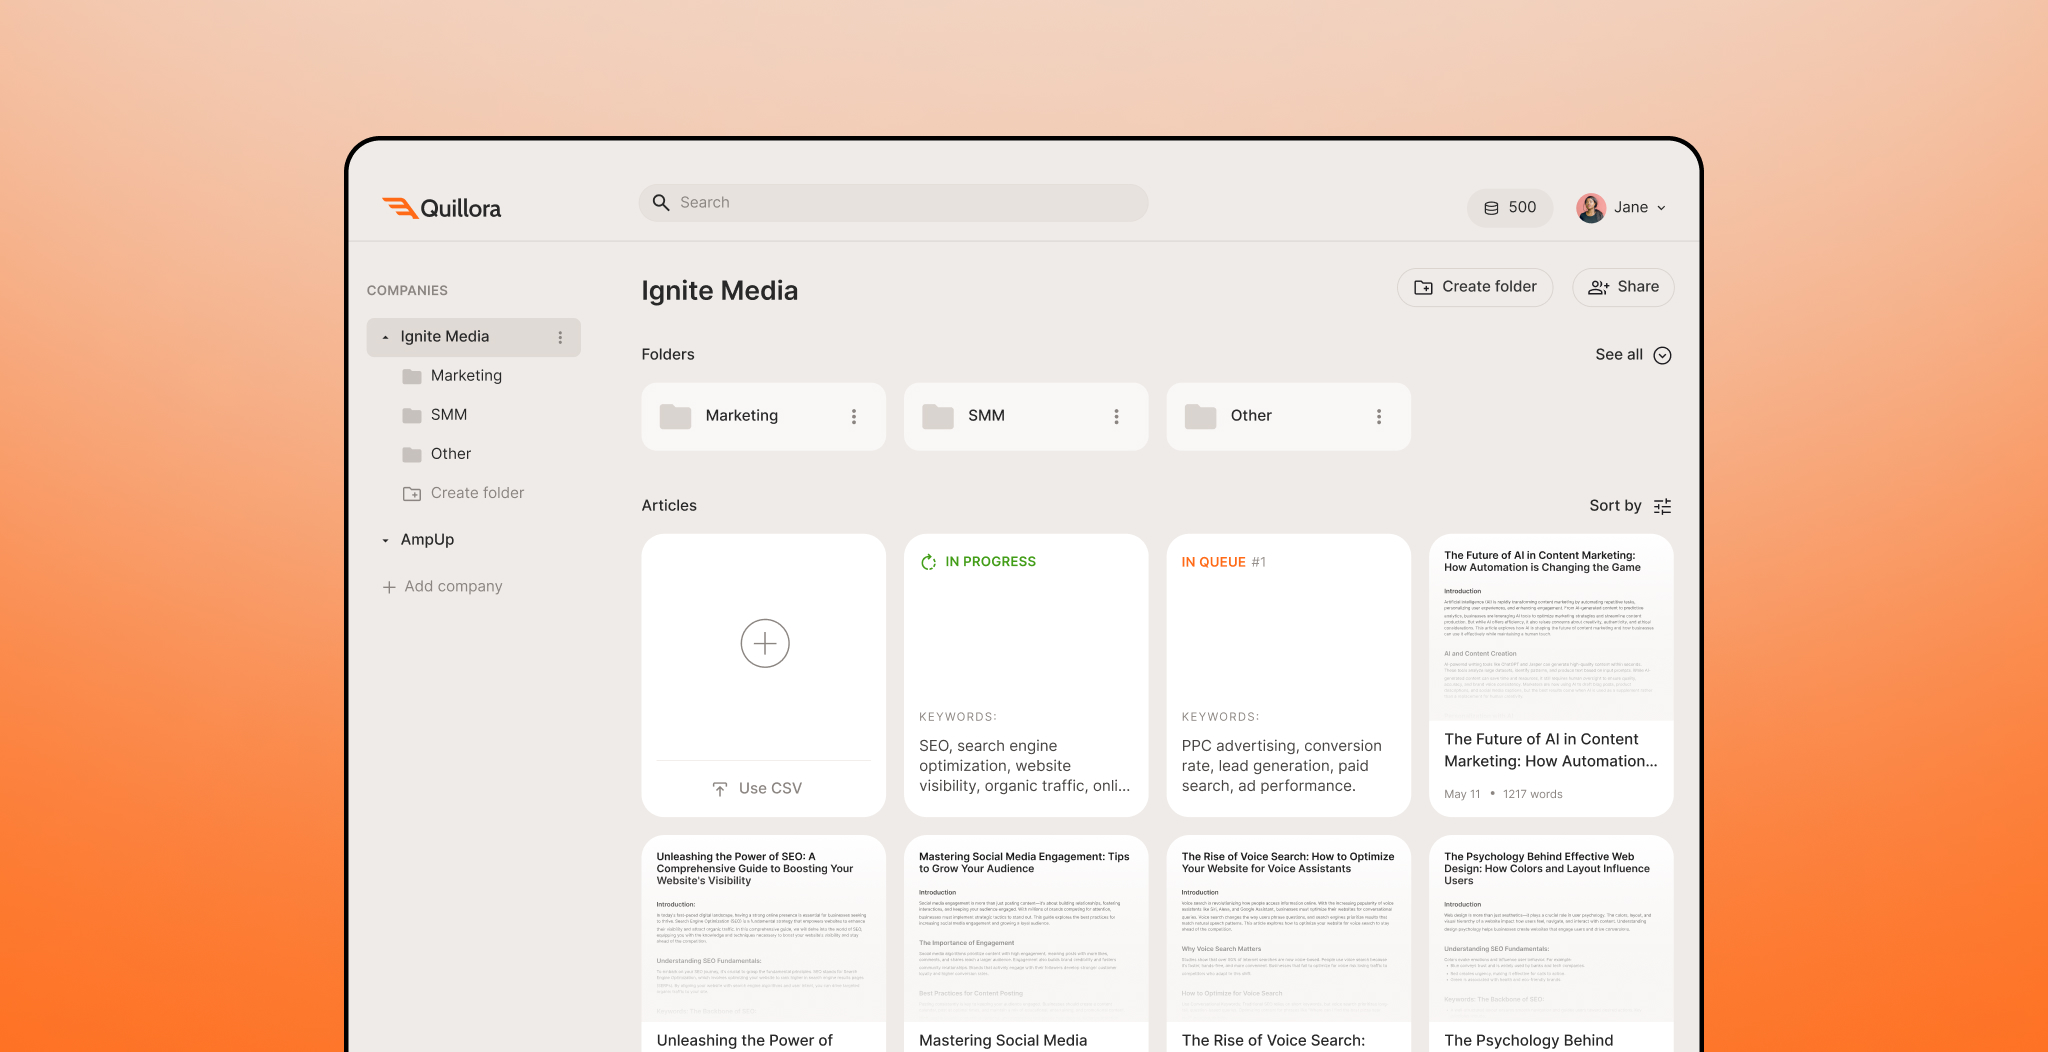Click the Share button

coord(1622,287)
